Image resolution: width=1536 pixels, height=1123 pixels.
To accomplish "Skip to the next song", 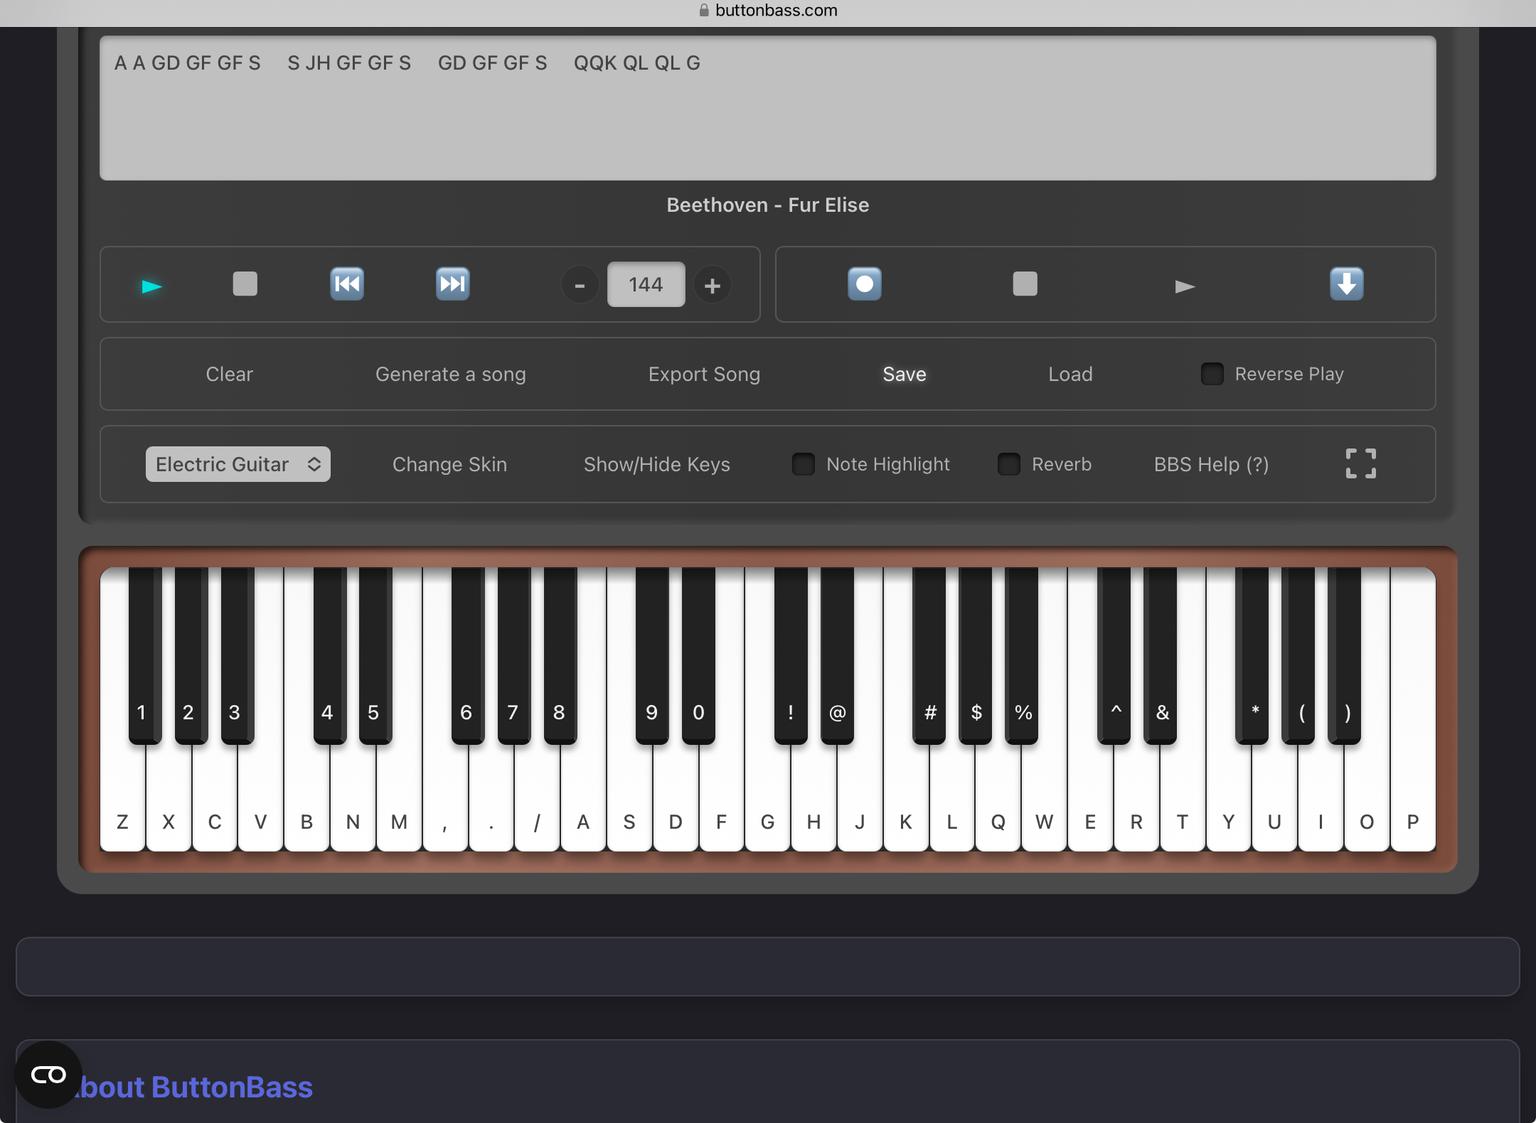I will (x=452, y=284).
